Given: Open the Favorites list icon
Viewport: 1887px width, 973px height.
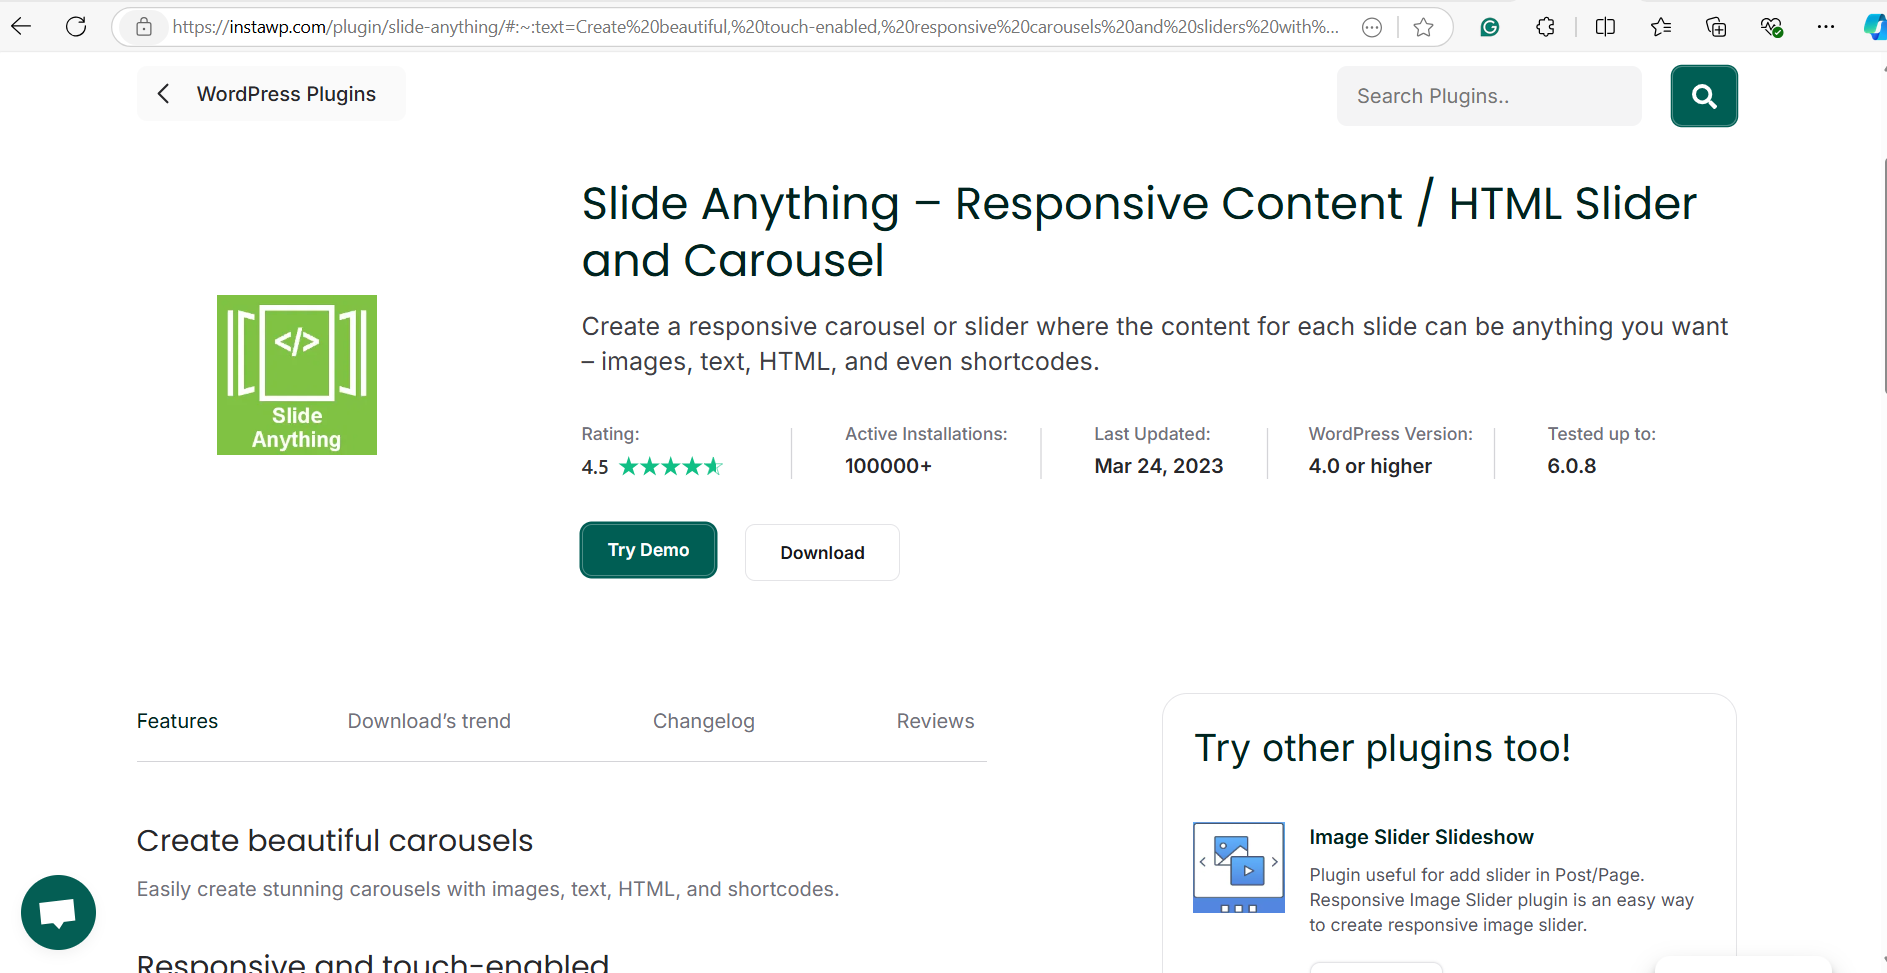Looking at the screenshot, I should 1661,27.
